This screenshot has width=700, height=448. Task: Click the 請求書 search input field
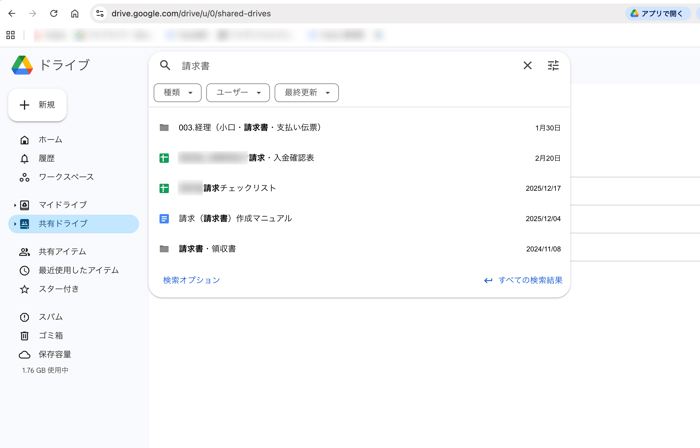(340, 66)
